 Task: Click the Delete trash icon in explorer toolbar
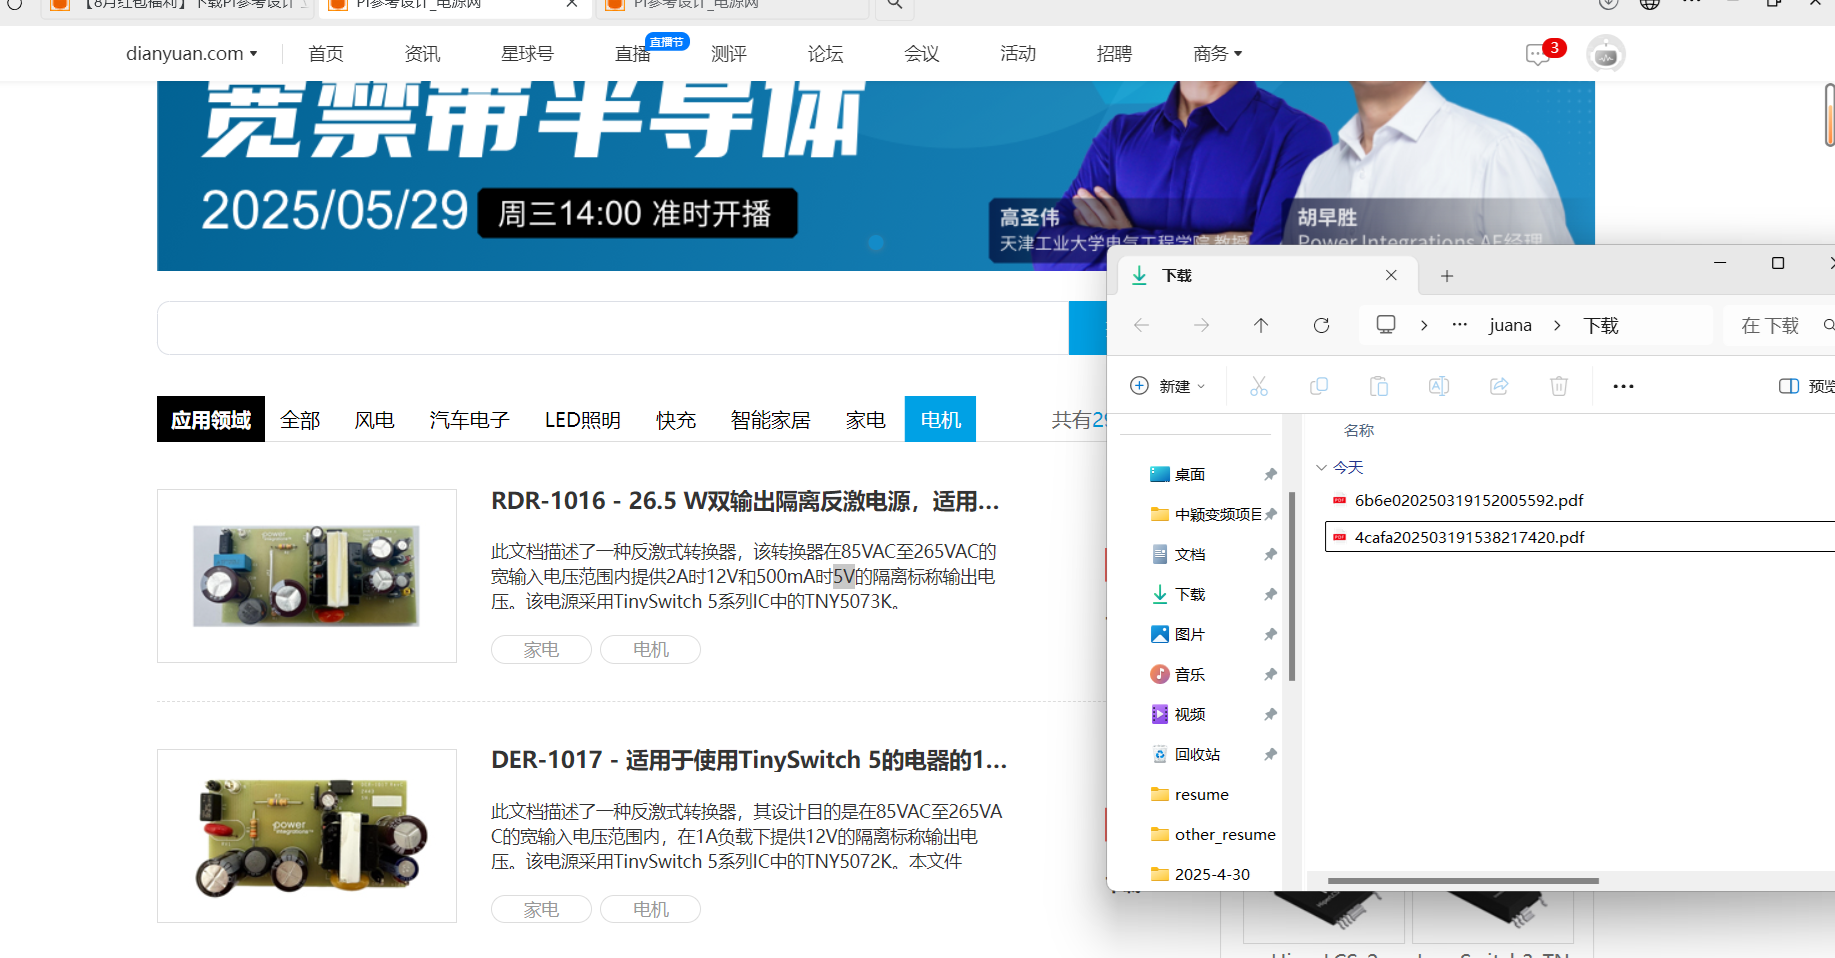[1559, 386]
